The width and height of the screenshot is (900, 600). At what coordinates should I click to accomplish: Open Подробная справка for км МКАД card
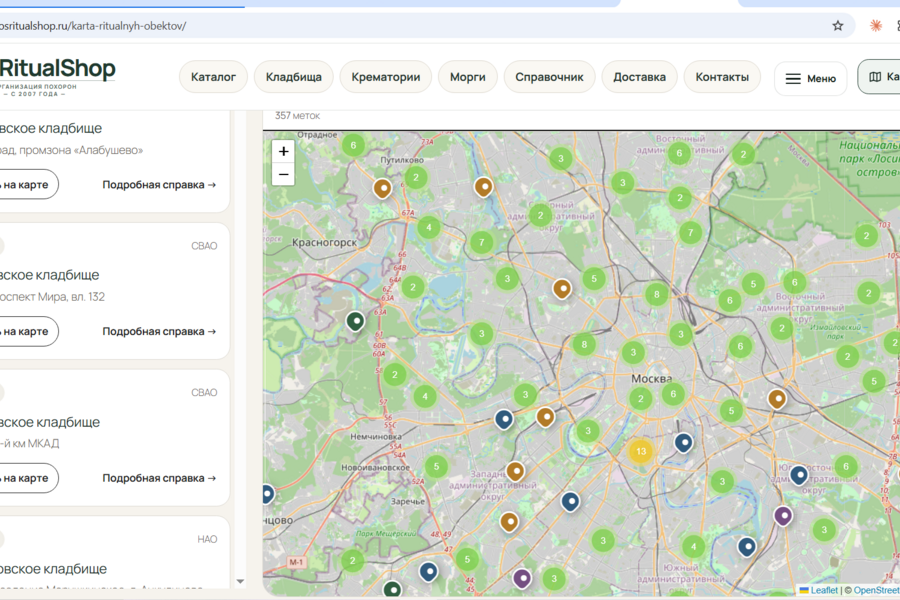point(159,478)
